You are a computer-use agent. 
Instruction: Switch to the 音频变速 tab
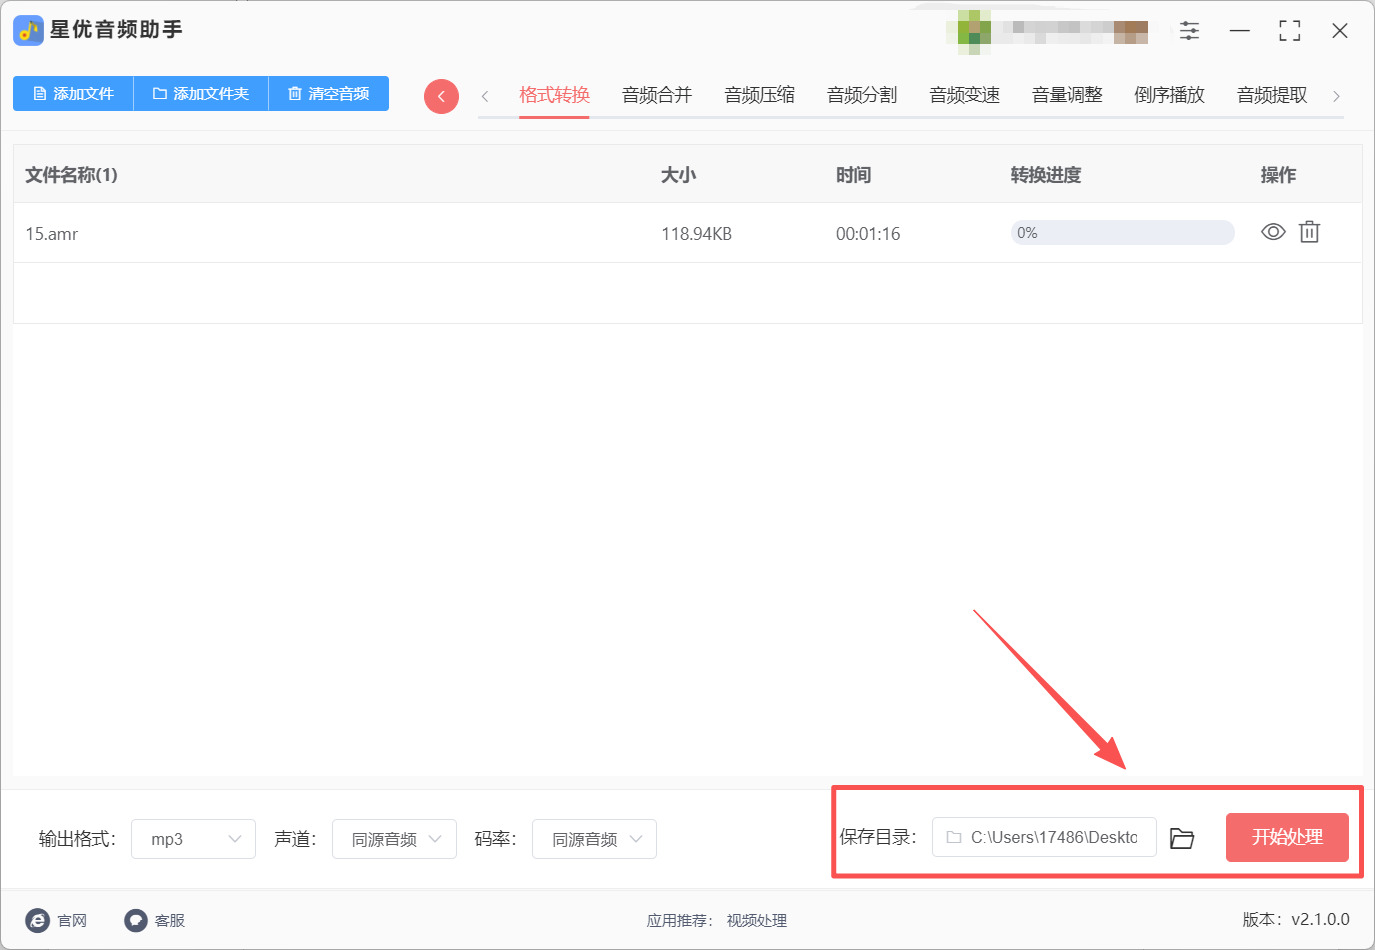[x=964, y=95]
